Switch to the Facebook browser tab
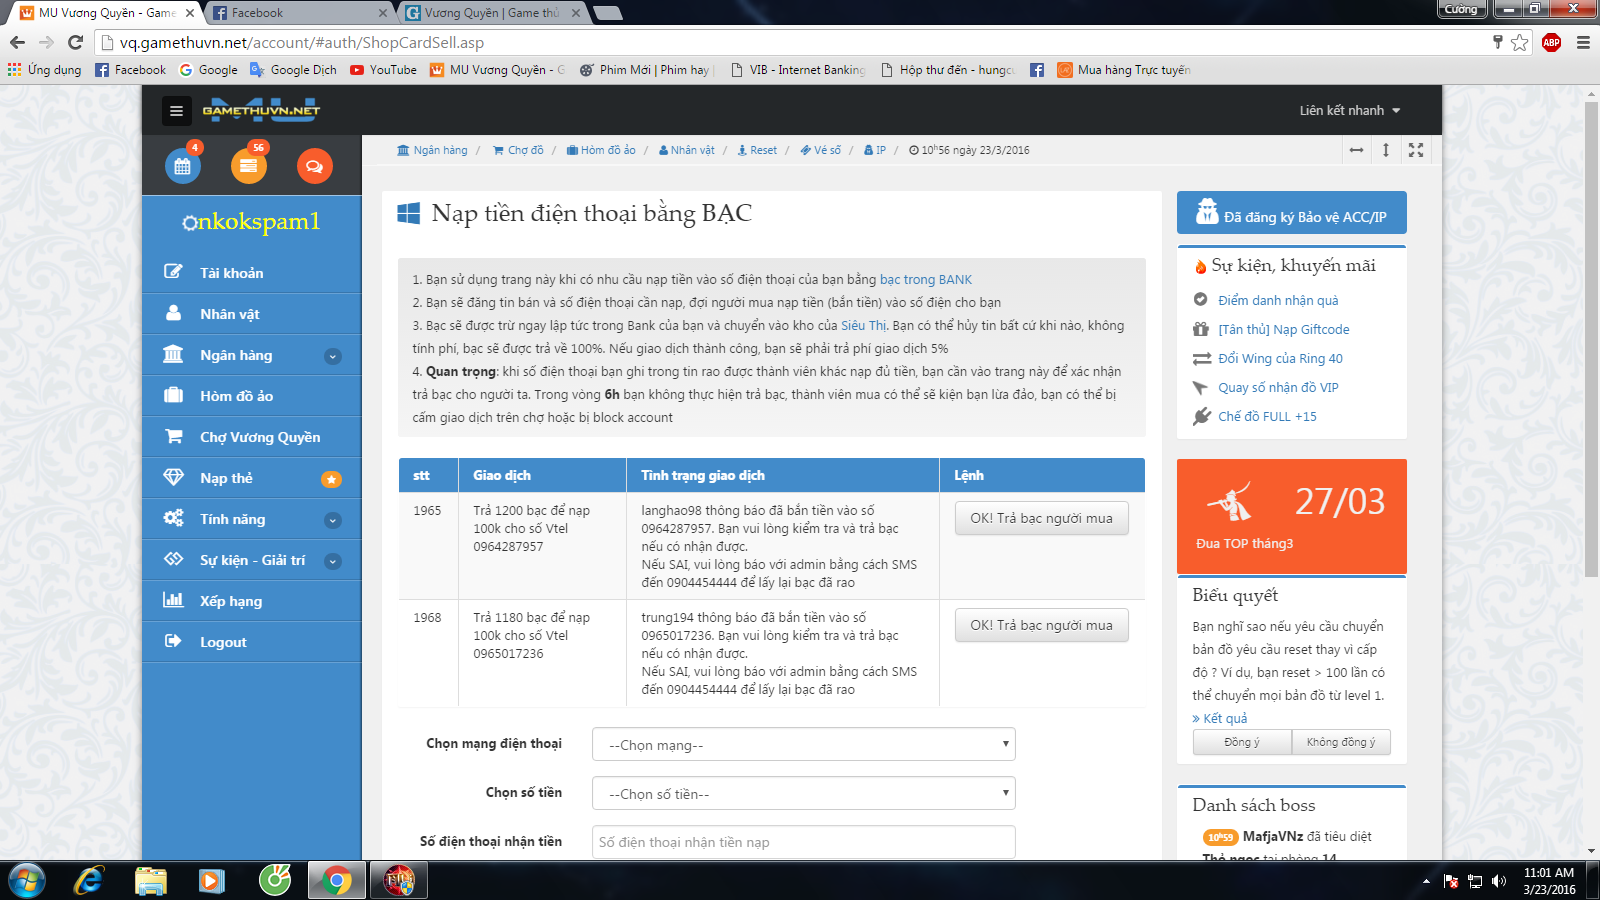This screenshot has height=900, width=1600. [298, 13]
